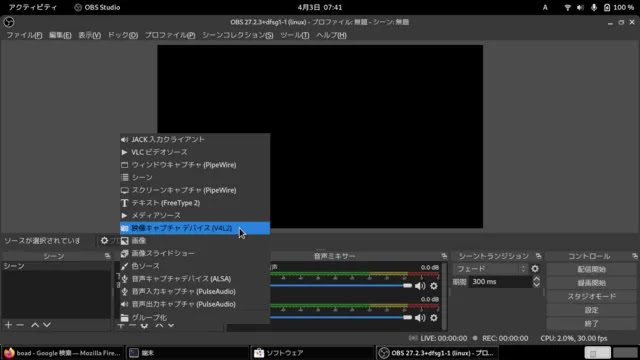This screenshot has width=640, height=360.
Task: Open the ドック menu
Action: [x=122, y=35]
